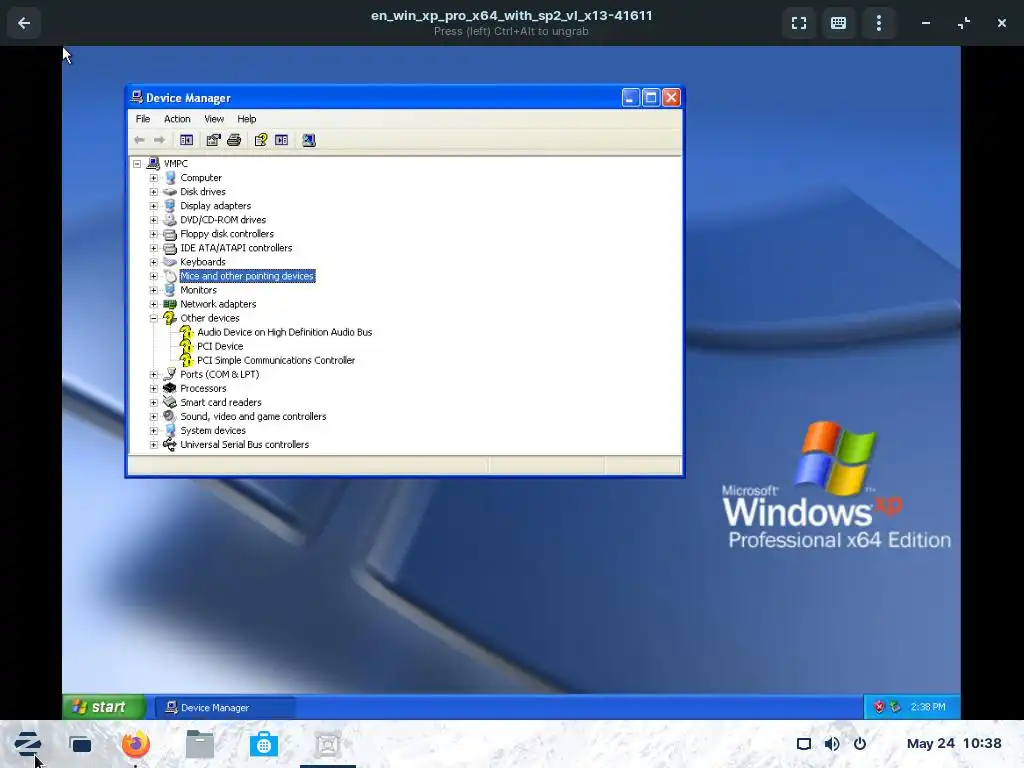
Task: Open the Action menu
Action: (x=177, y=119)
